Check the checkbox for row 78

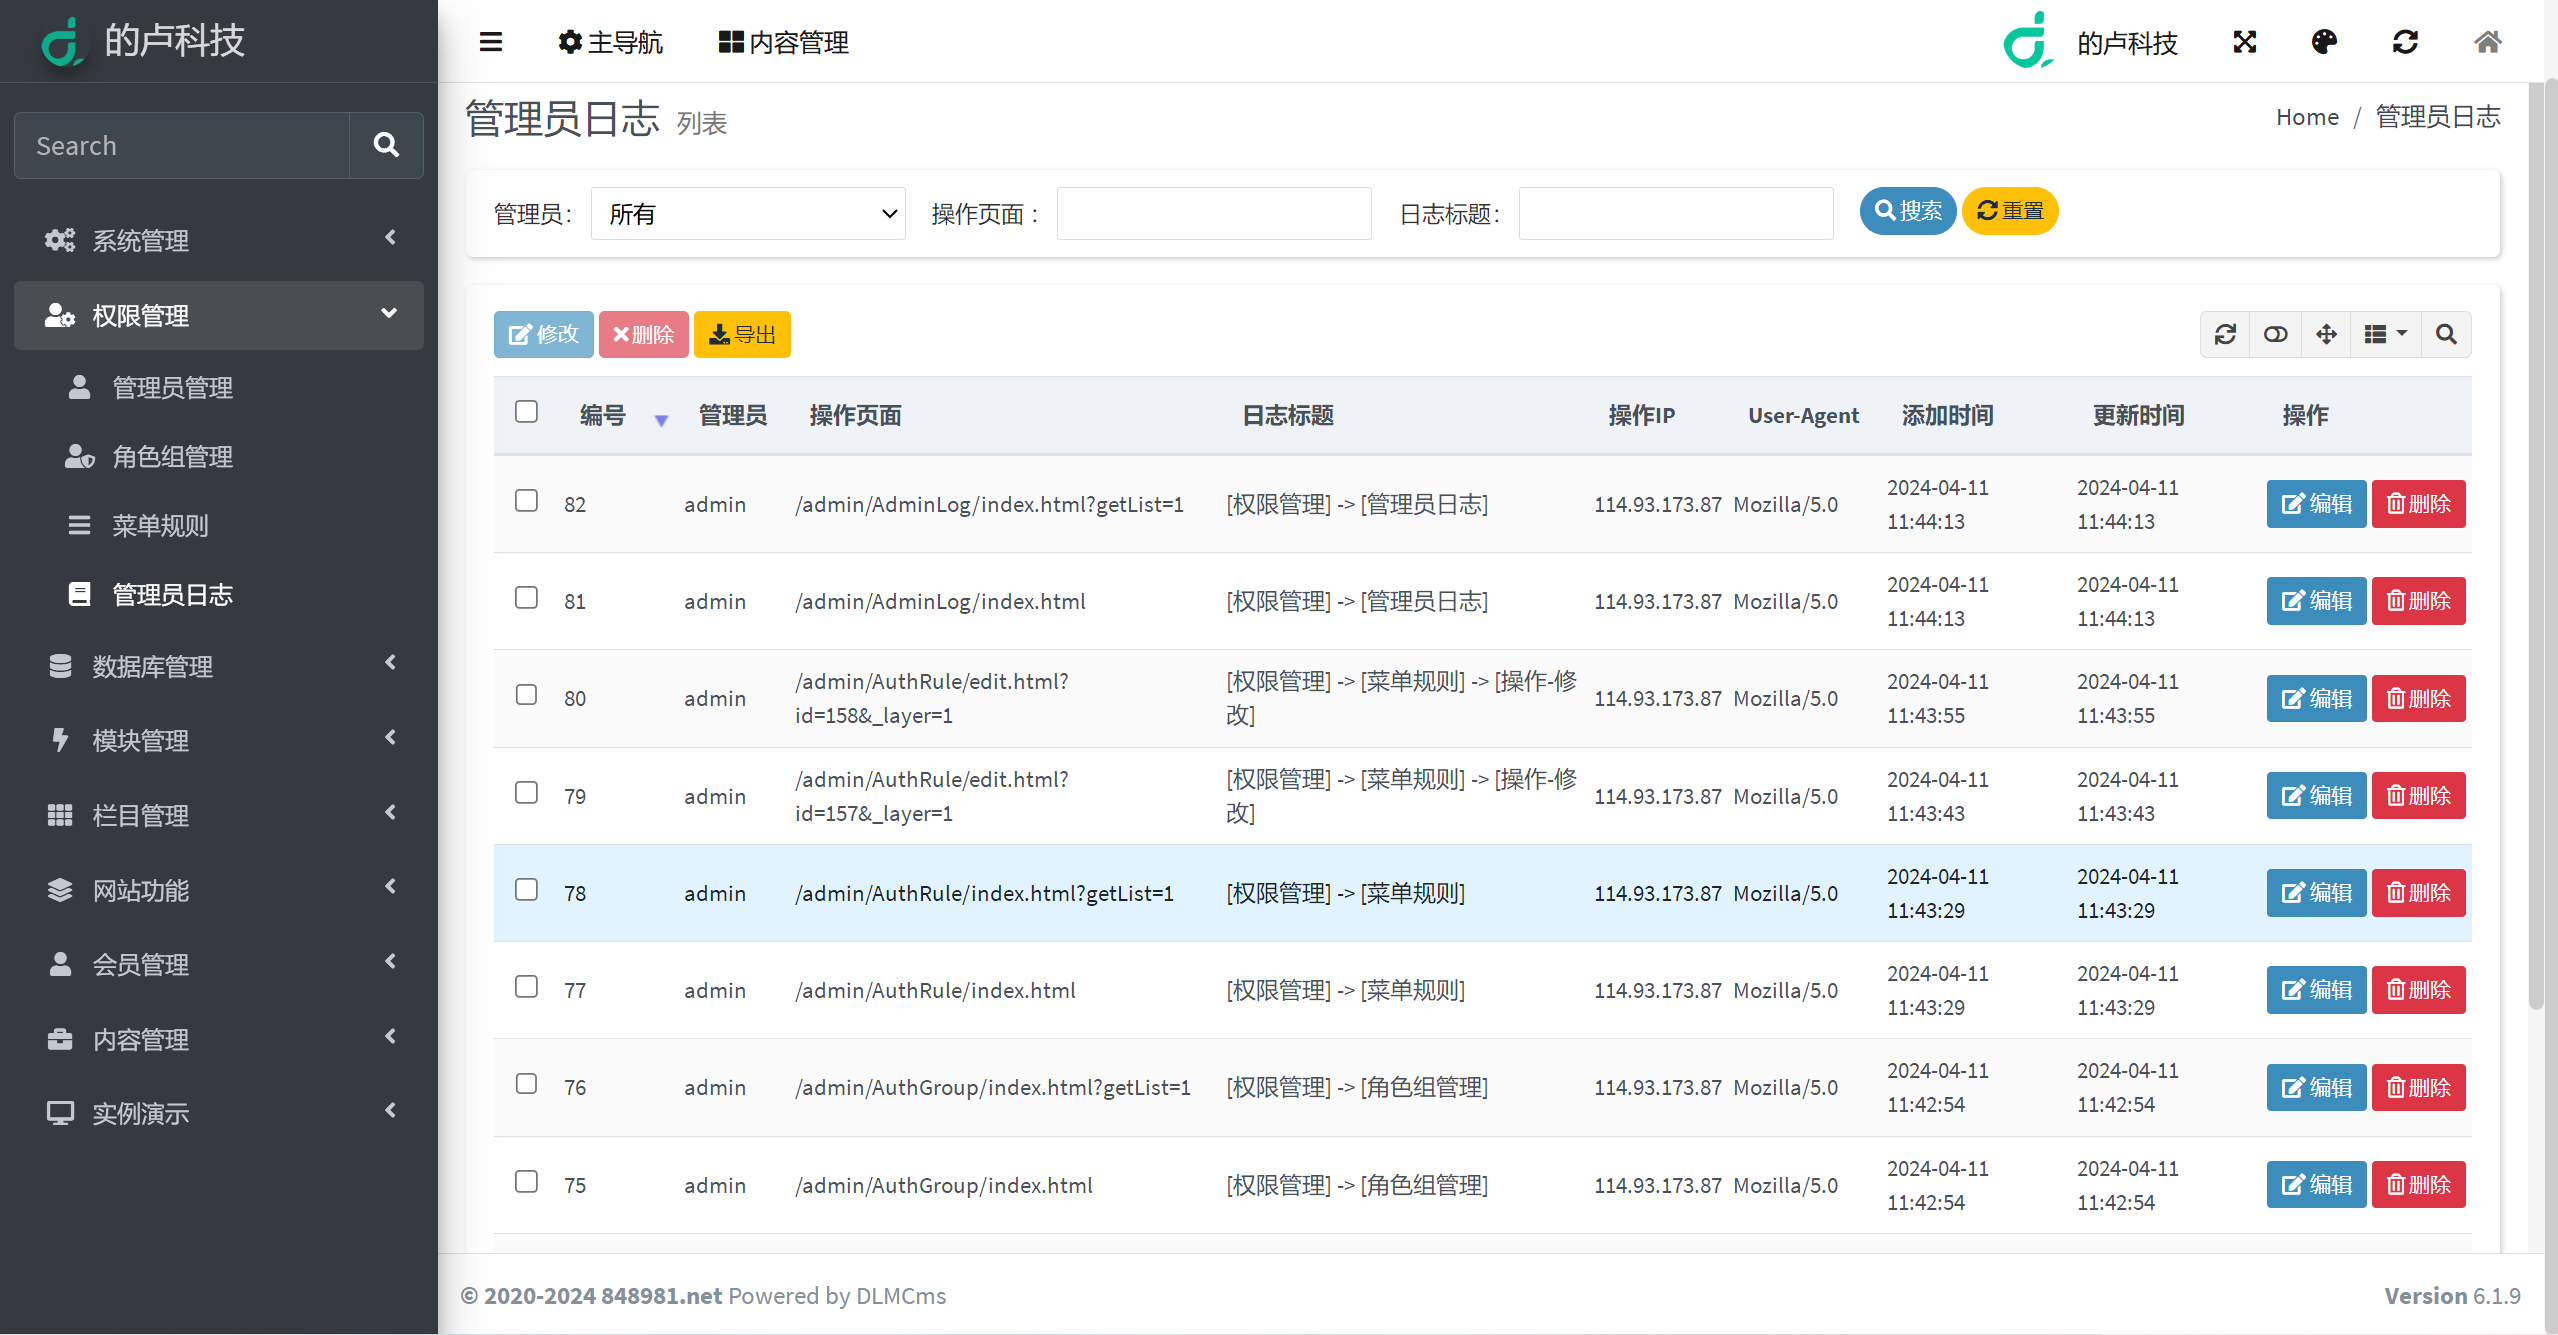[526, 889]
